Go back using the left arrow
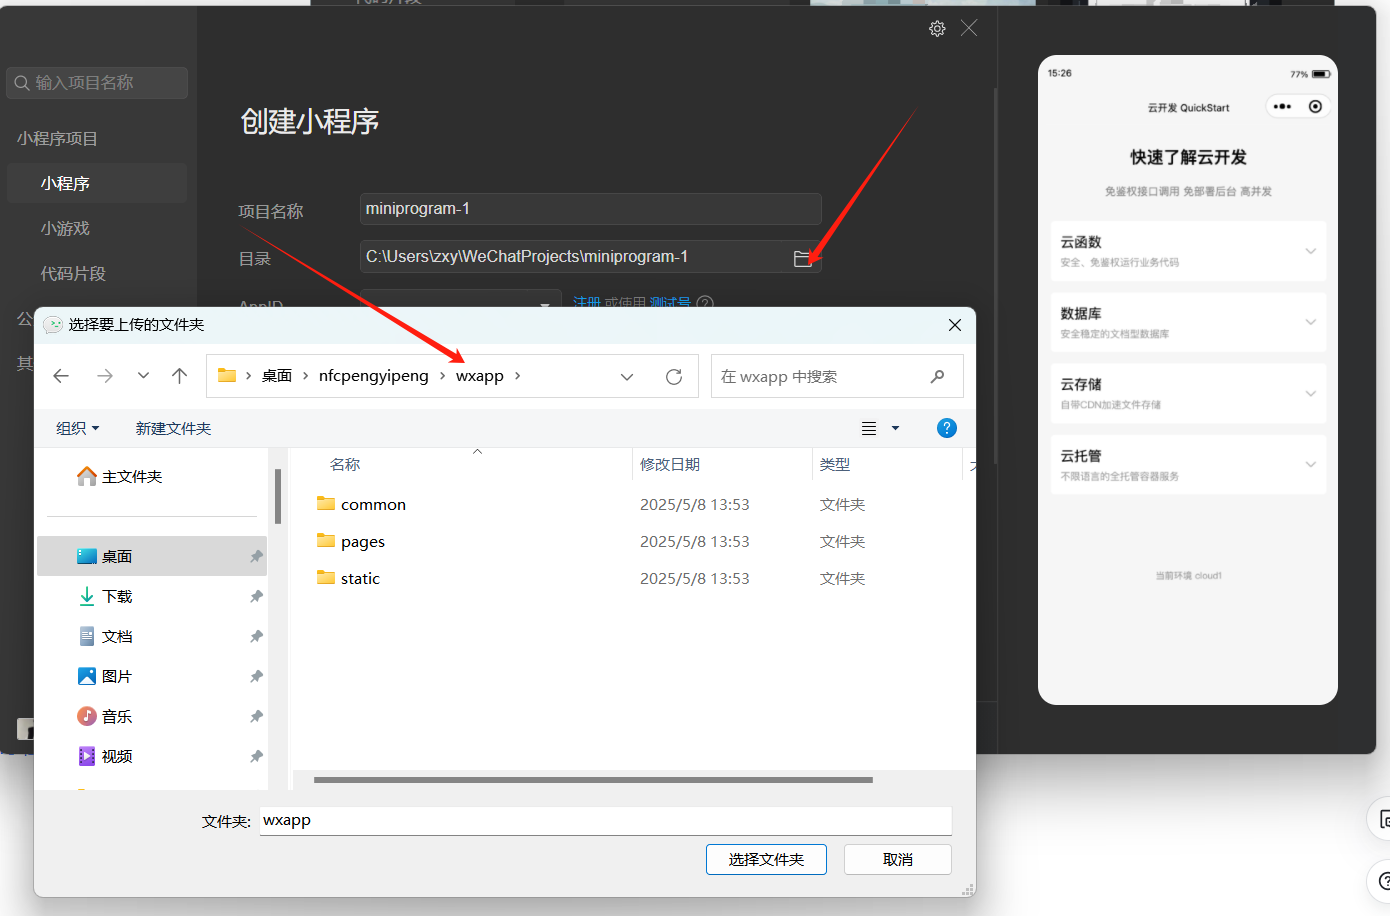Screen dimensions: 1390x916 [x=61, y=376]
